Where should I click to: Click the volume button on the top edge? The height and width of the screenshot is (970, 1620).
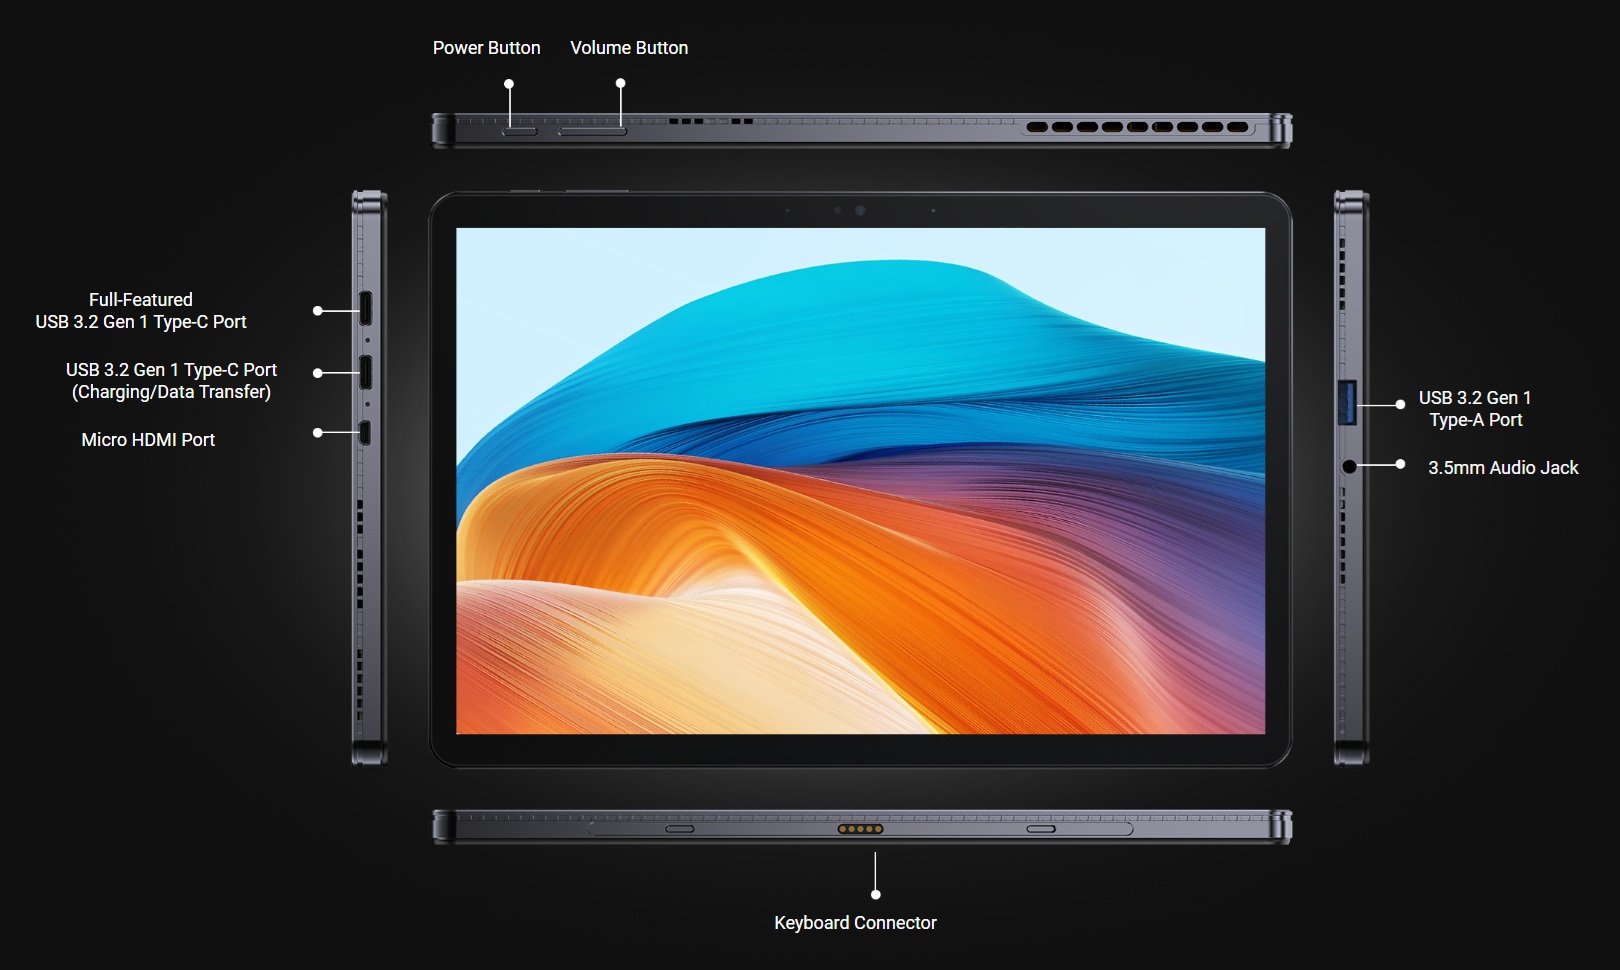[592, 131]
